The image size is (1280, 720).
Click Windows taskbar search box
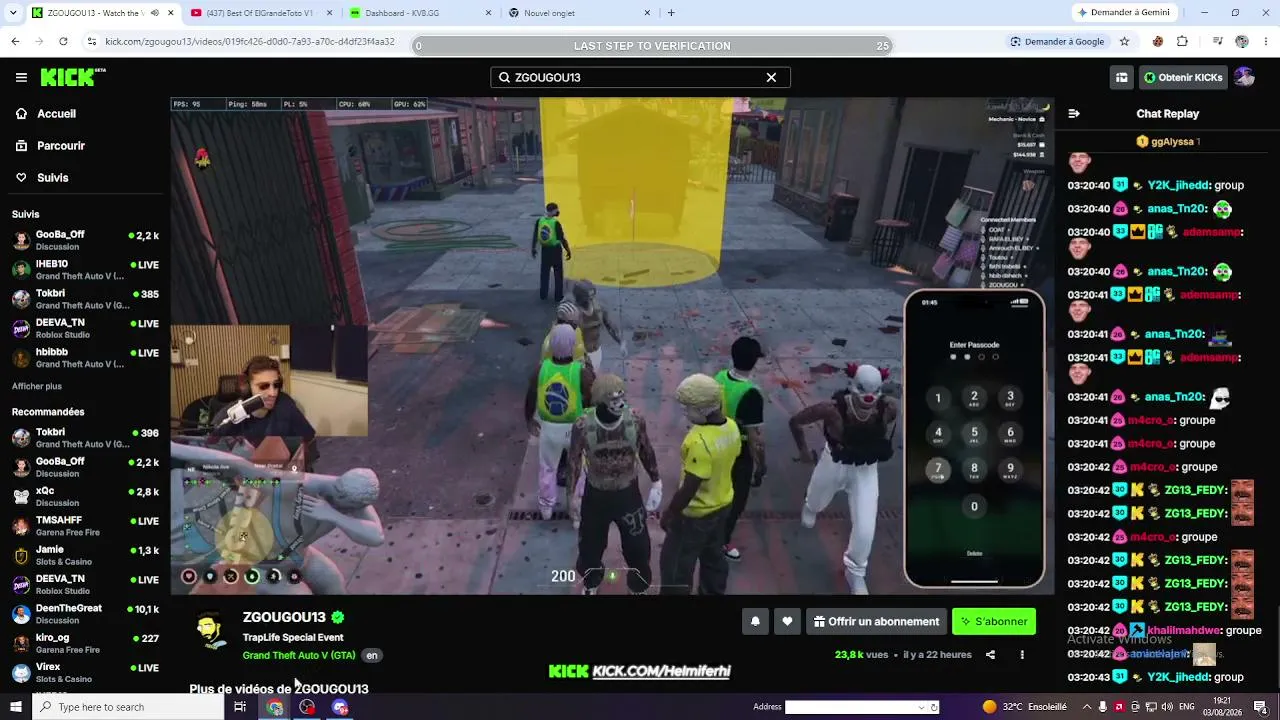click(x=126, y=707)
